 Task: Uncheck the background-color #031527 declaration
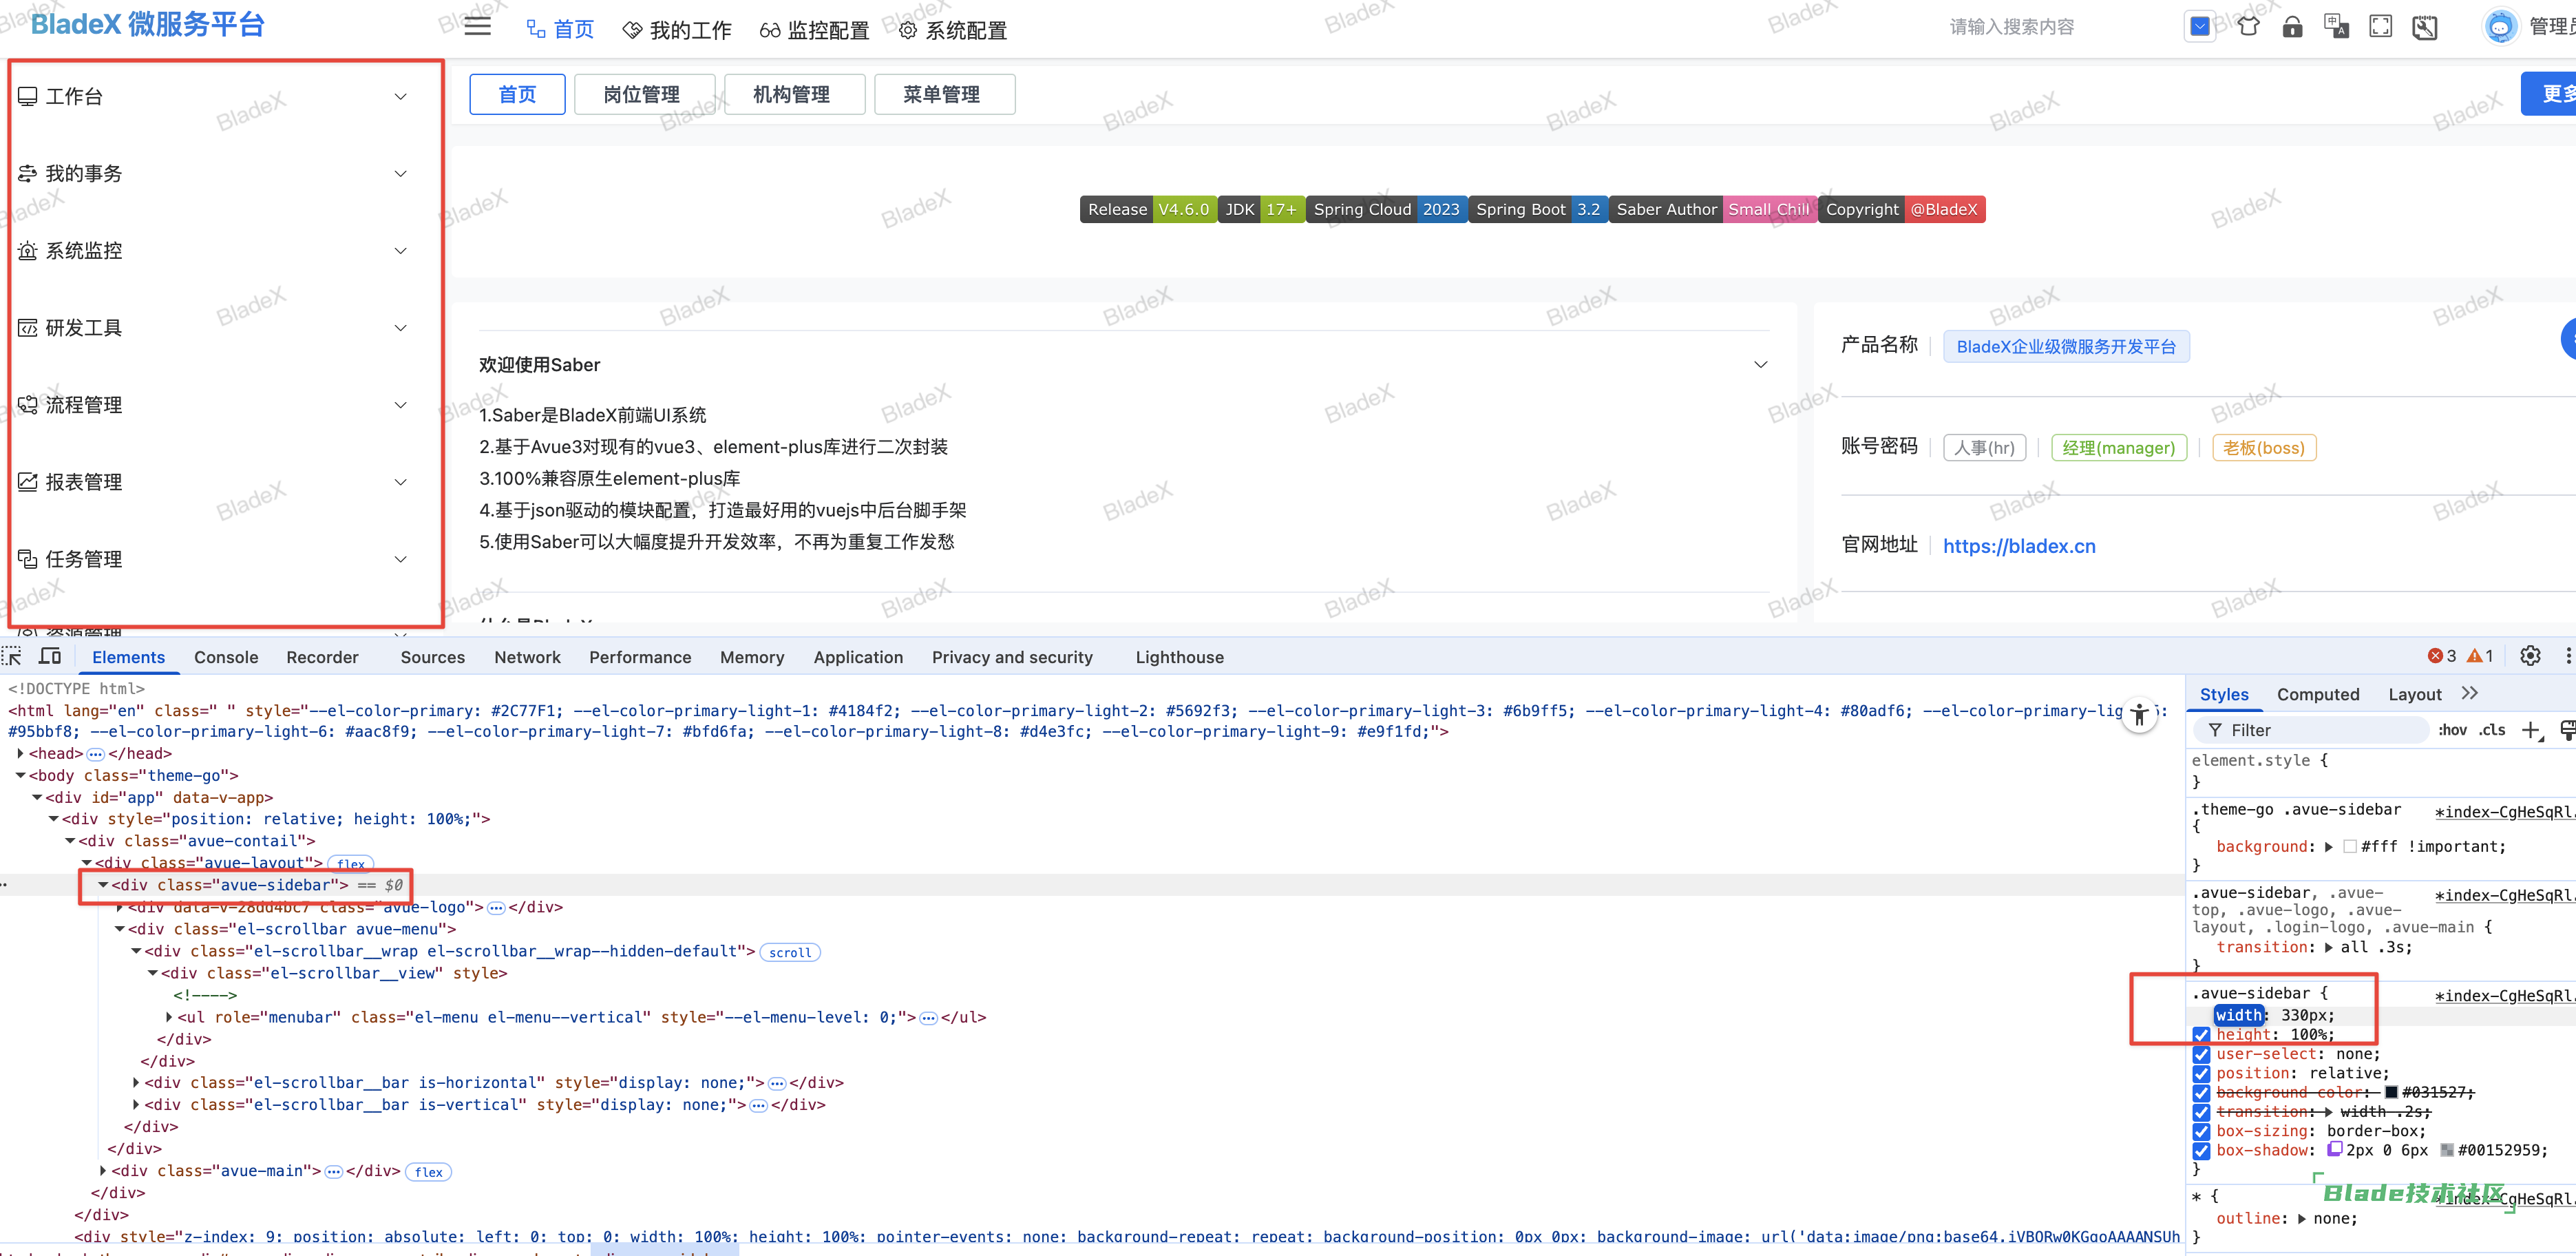pyautogui.click(x=2201, y=1093)
